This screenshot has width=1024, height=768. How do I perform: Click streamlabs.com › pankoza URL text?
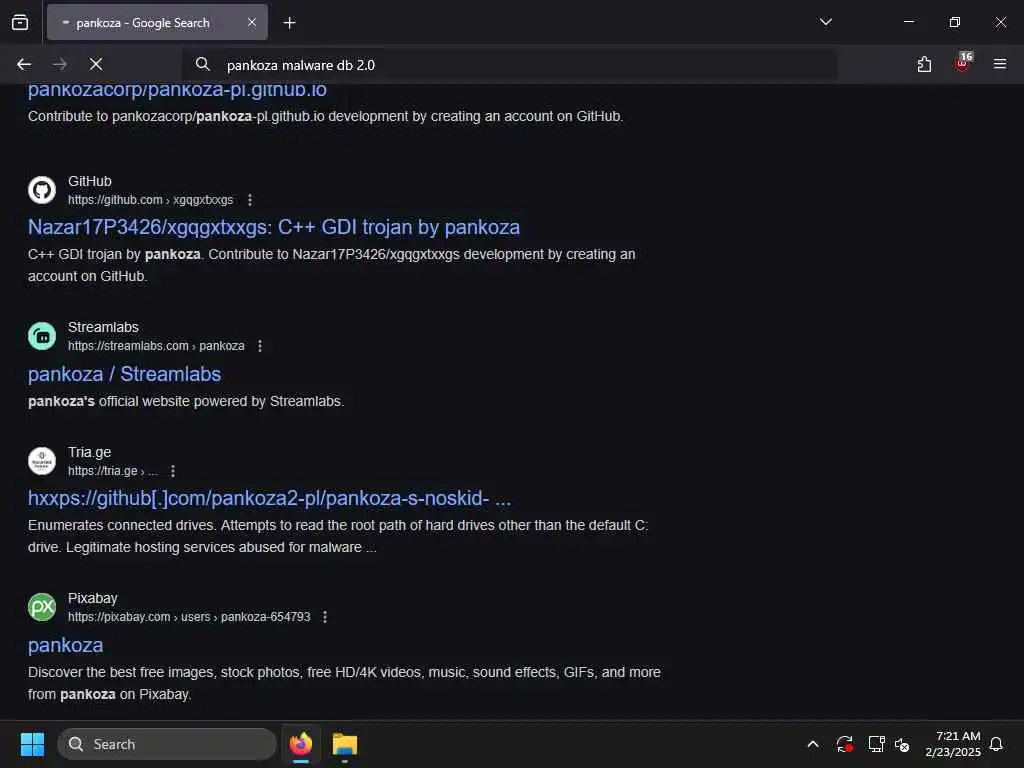(x=156, y=346)
